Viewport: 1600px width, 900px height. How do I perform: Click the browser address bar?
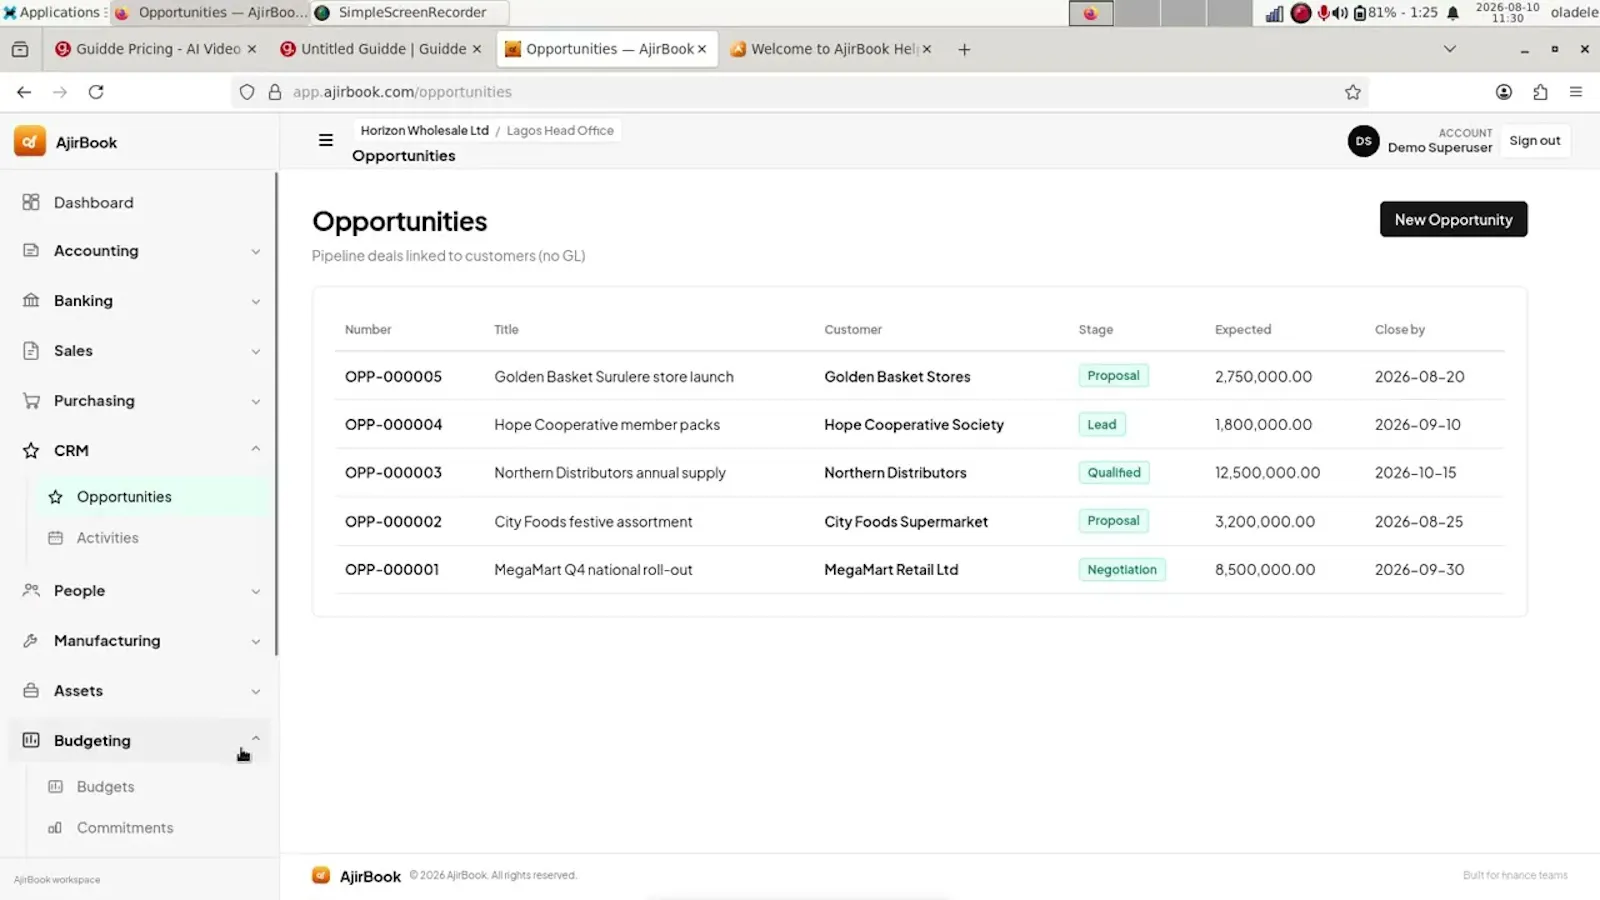tap(800, 92)
